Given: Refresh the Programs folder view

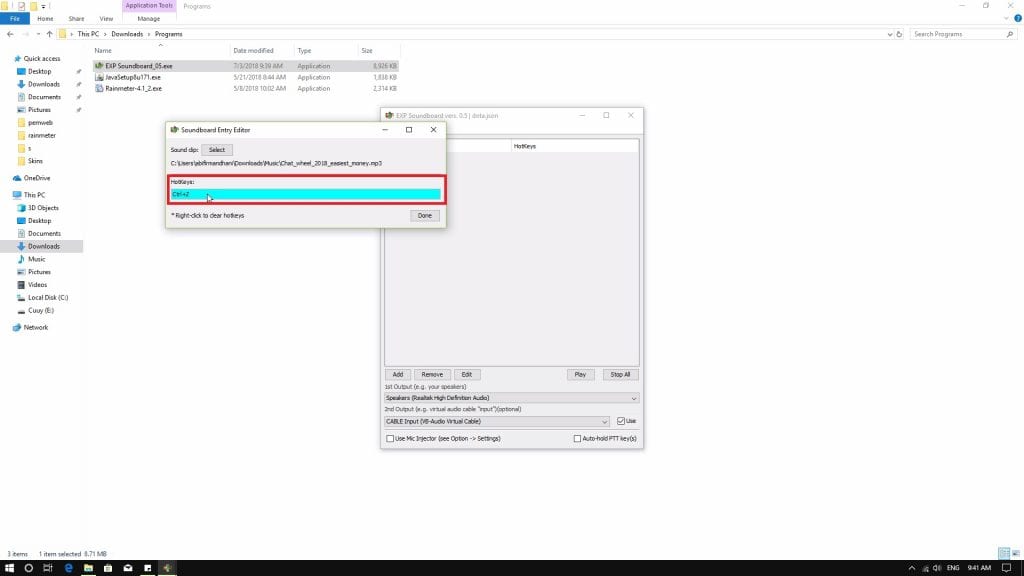Looking at the screenshot, I should point(899,34).
